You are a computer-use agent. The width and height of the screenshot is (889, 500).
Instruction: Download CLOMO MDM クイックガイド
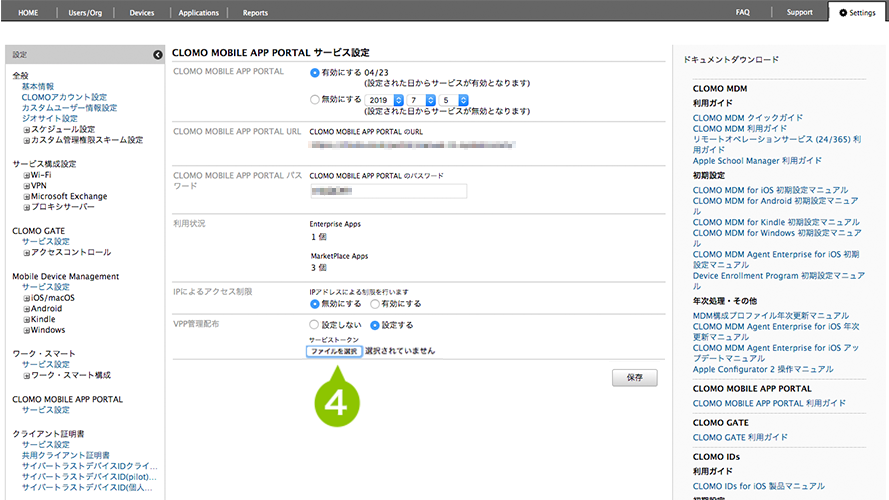(748, 118)
